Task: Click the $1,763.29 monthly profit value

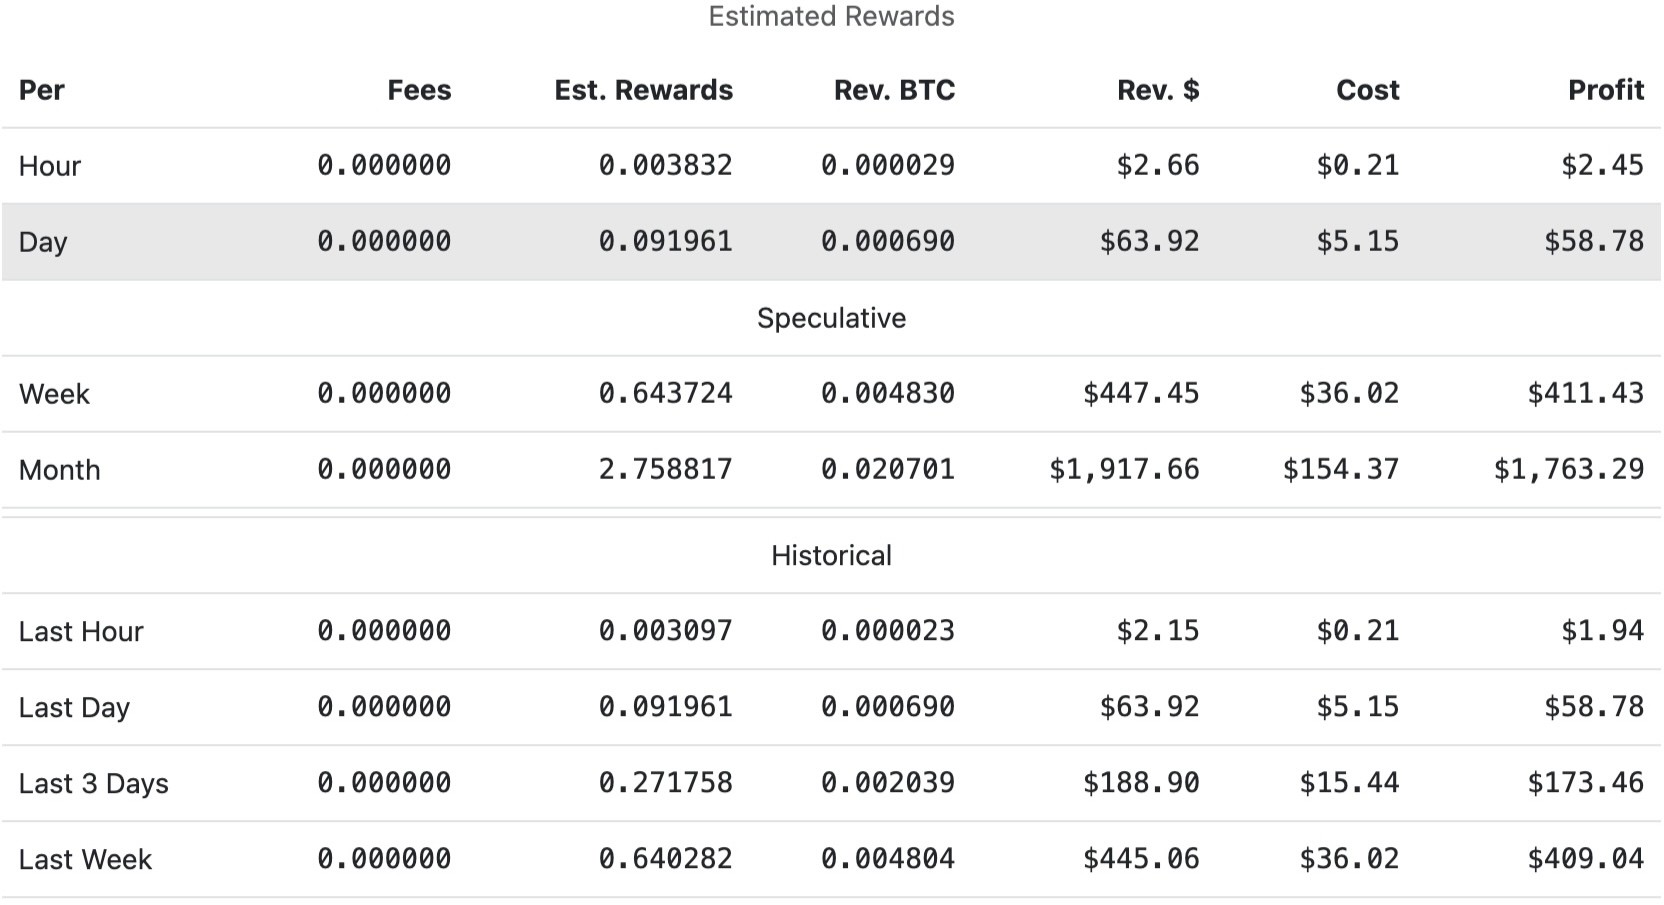Action: [1568, 469]
